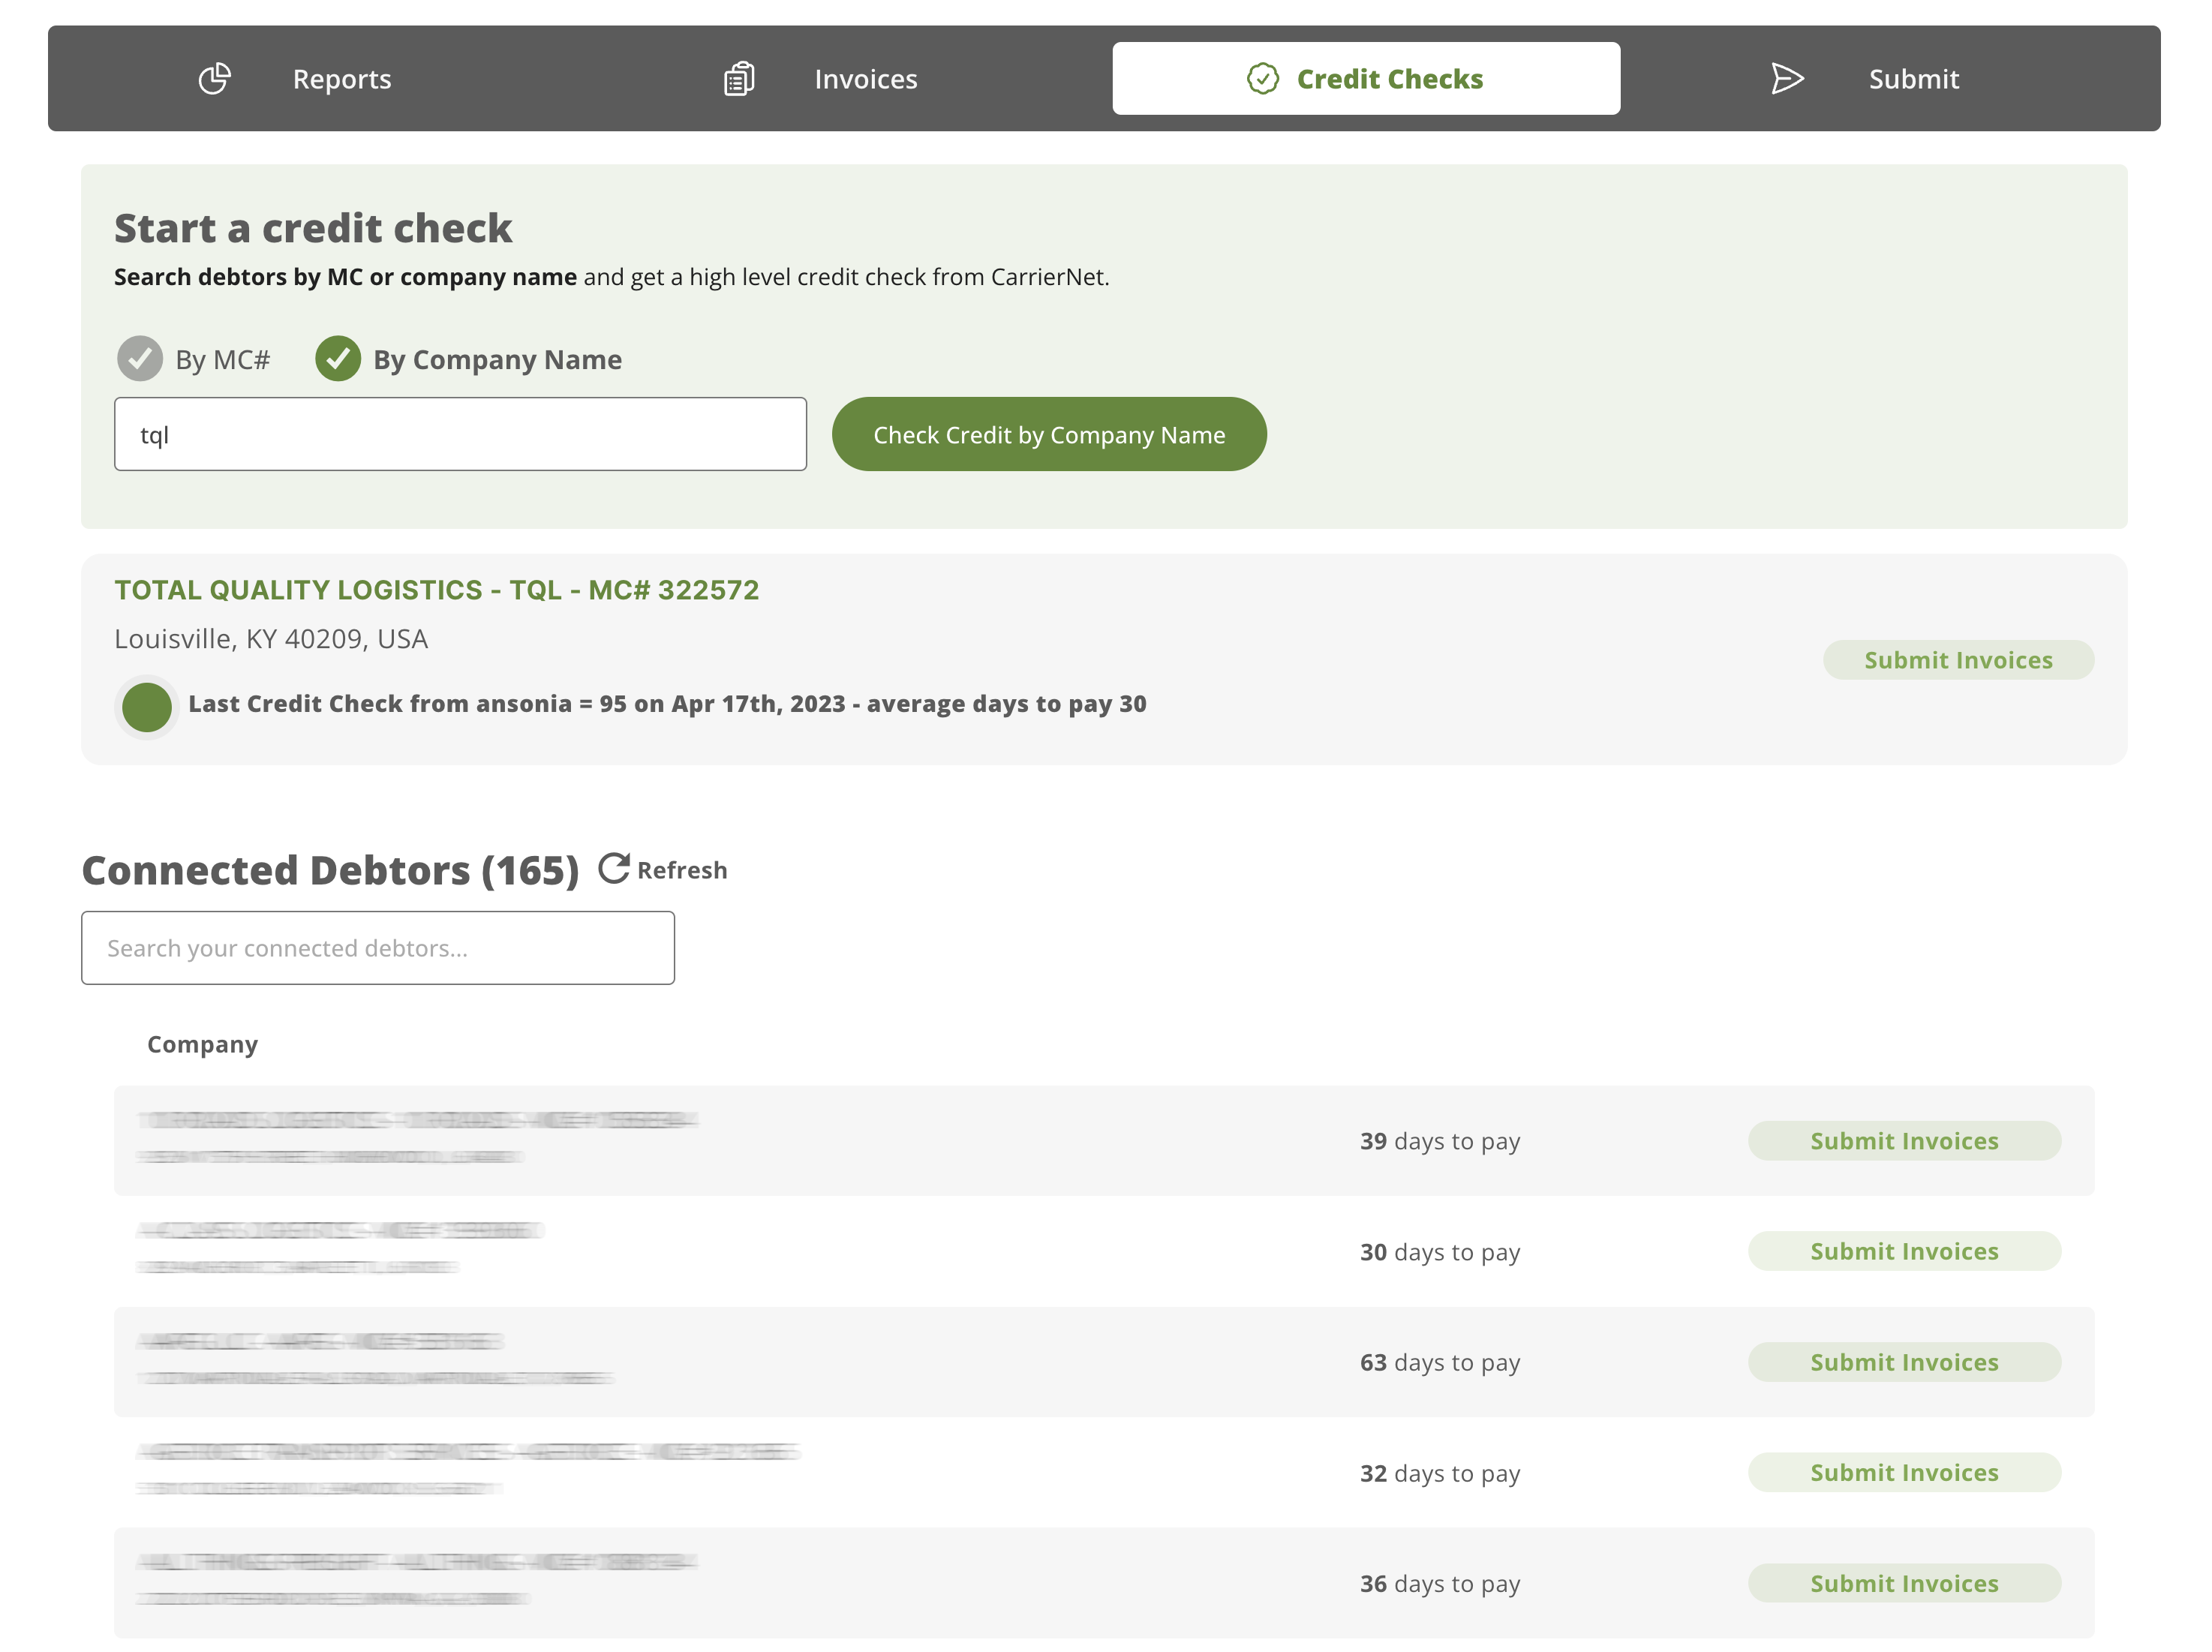Viewport: 2212px width, 1652px height.
Task: Click the Reports pie chart icon
Action: 214,78
